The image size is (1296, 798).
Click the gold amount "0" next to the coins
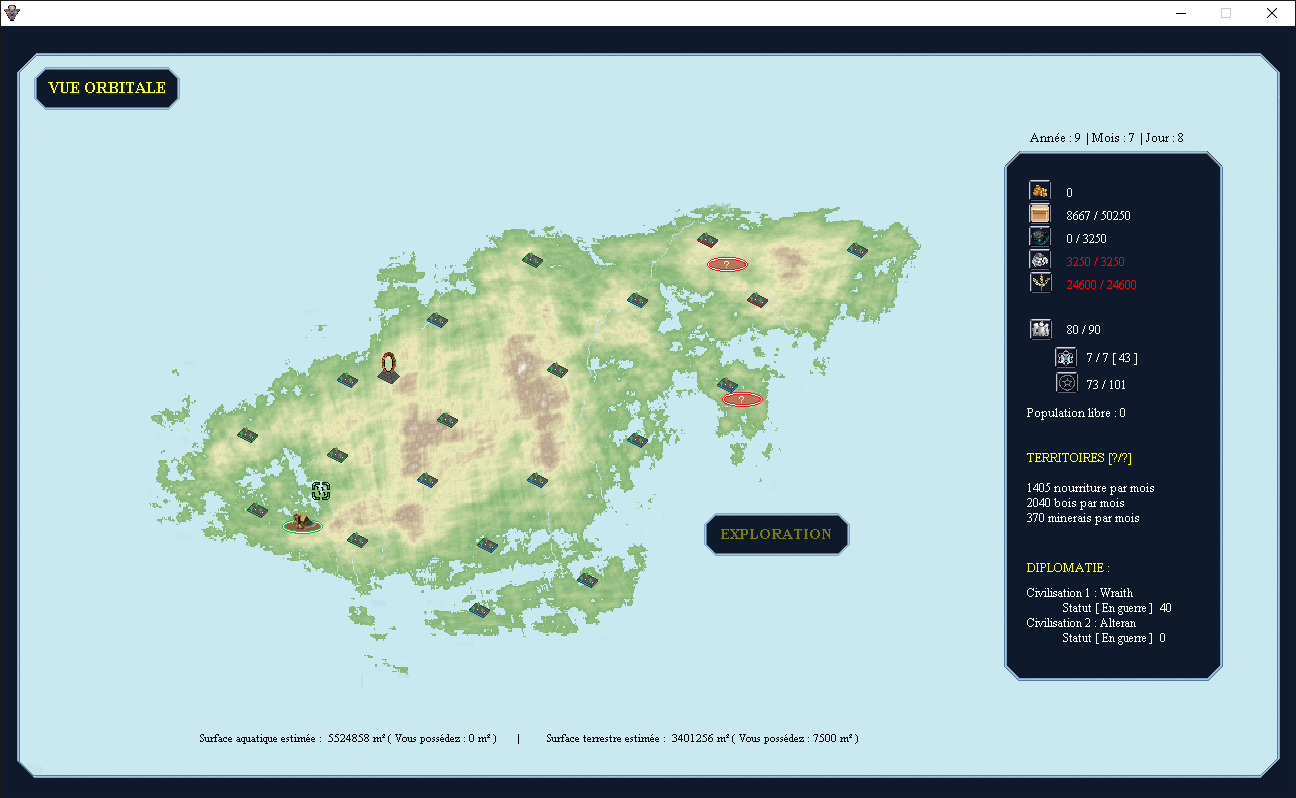coord(1069,193)
